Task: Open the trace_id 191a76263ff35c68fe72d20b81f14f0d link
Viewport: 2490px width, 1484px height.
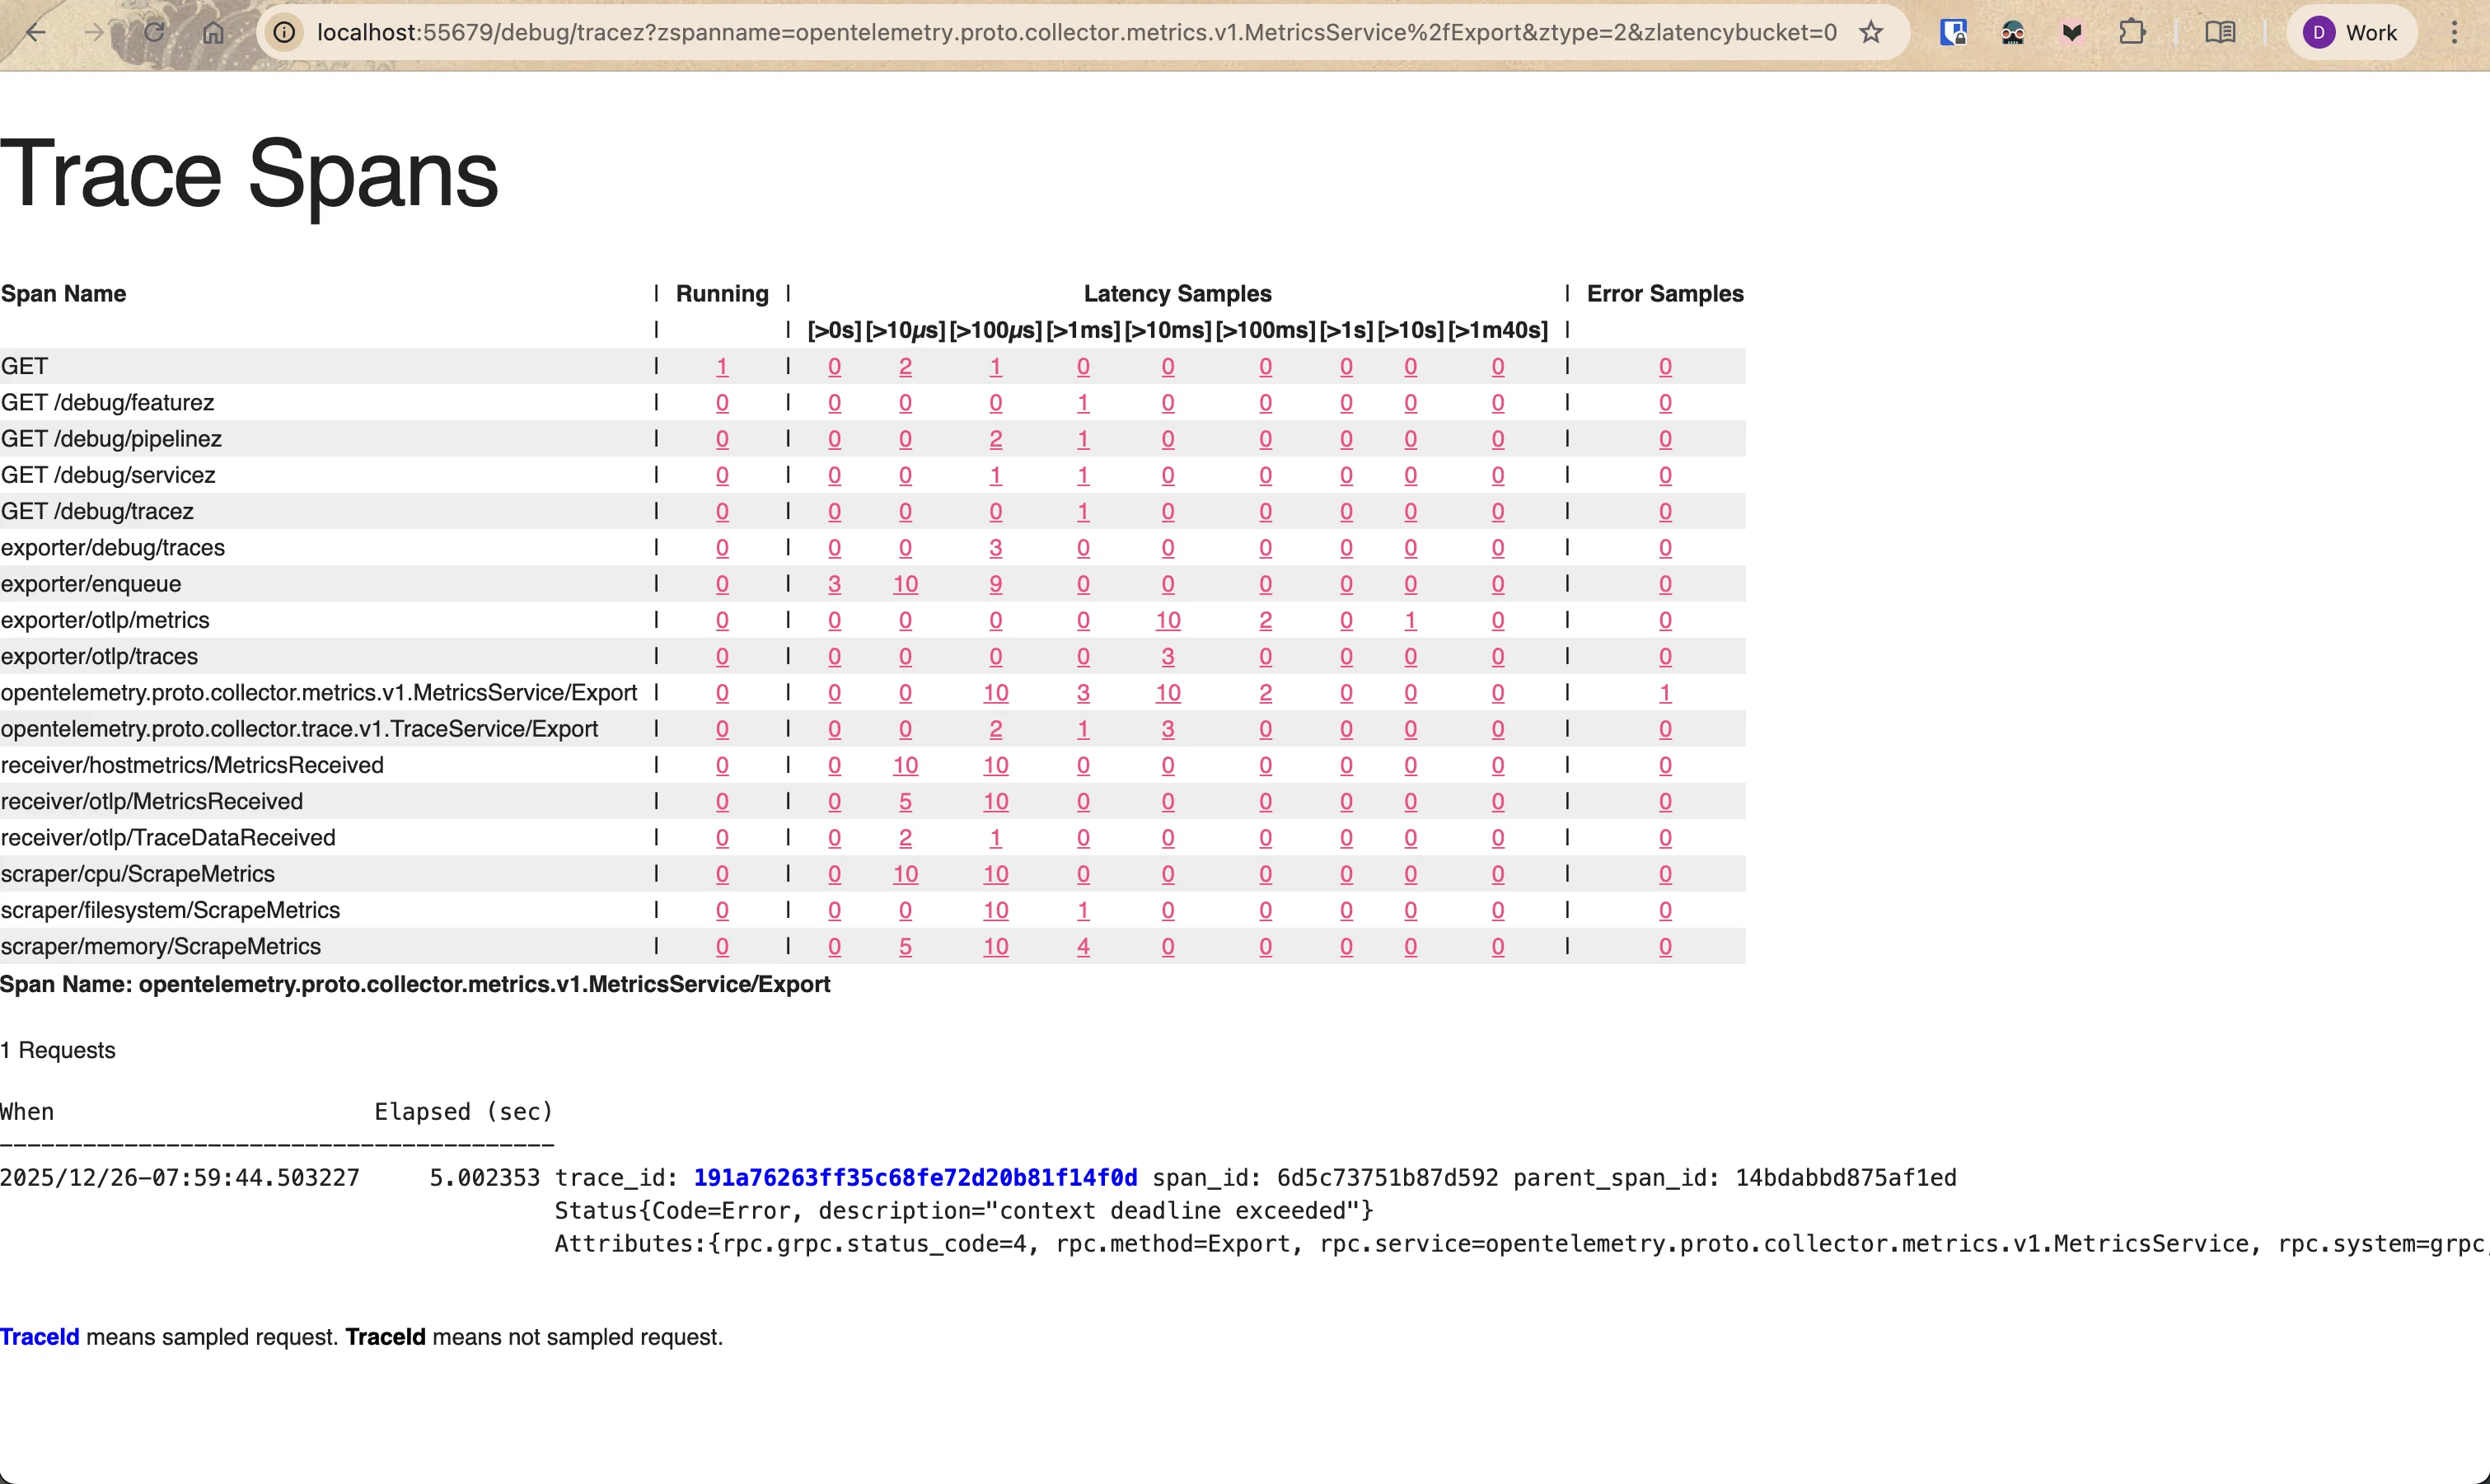Action: pos(915,1177)
